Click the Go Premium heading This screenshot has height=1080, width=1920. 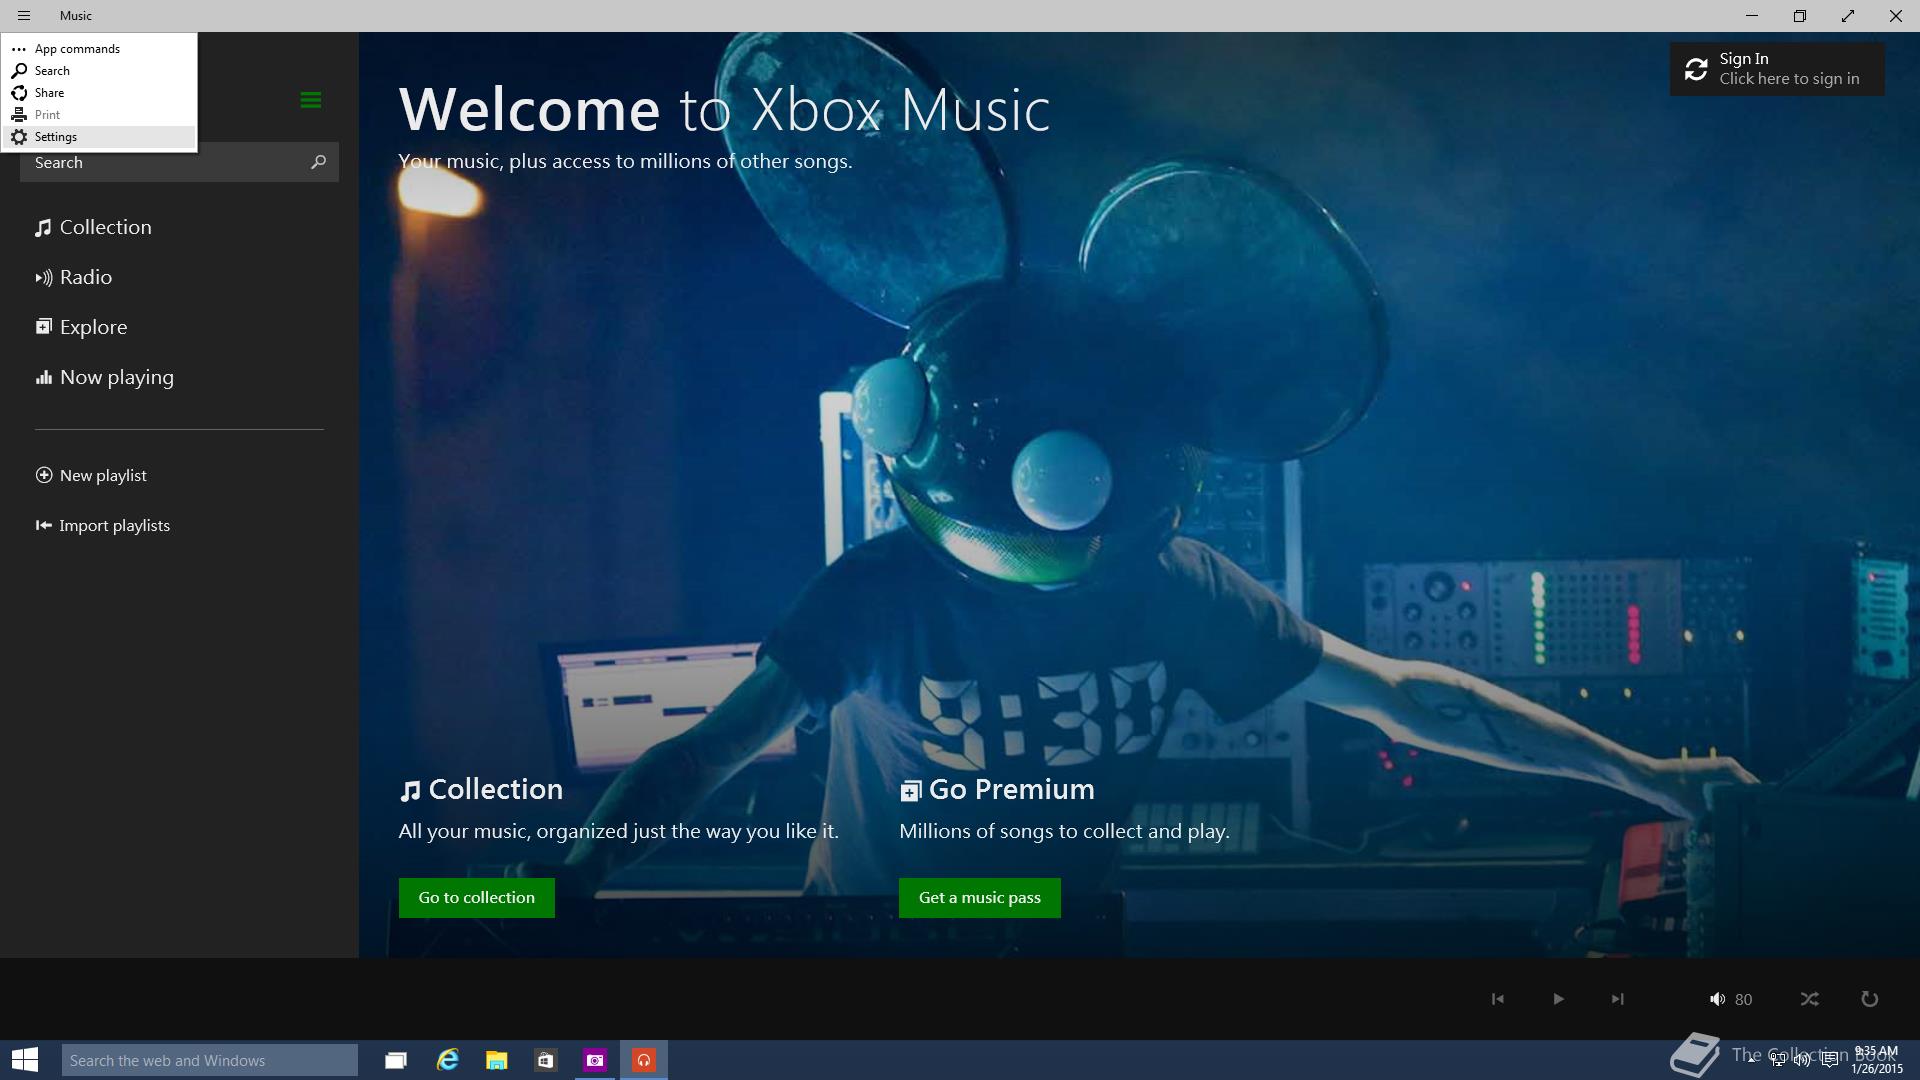pyautogui.click(x=997, y=790)
